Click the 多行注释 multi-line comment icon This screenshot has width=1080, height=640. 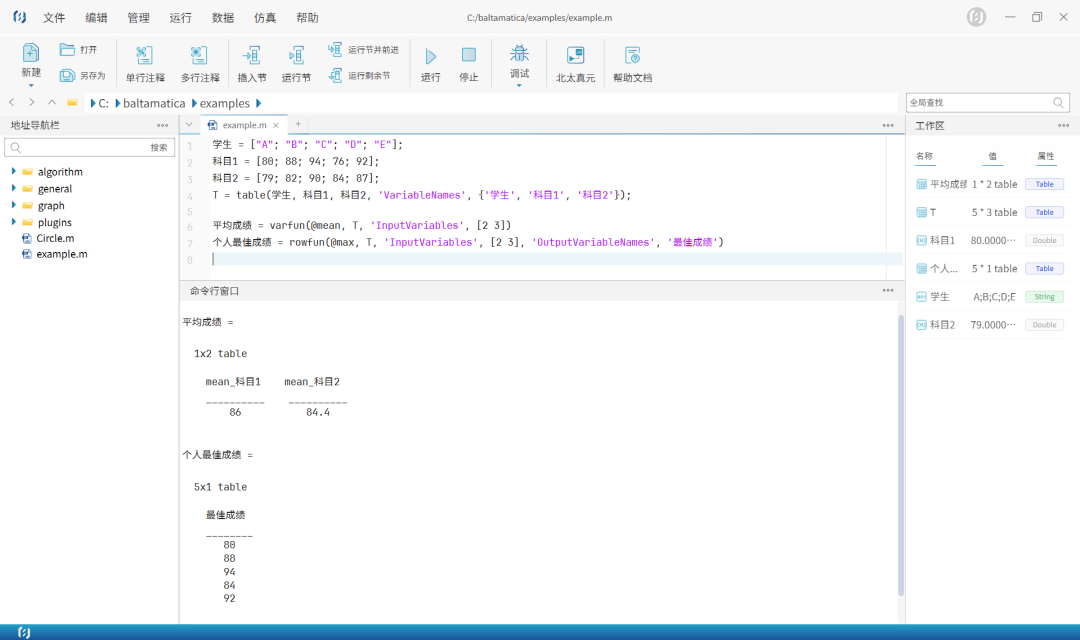point(199,56)
